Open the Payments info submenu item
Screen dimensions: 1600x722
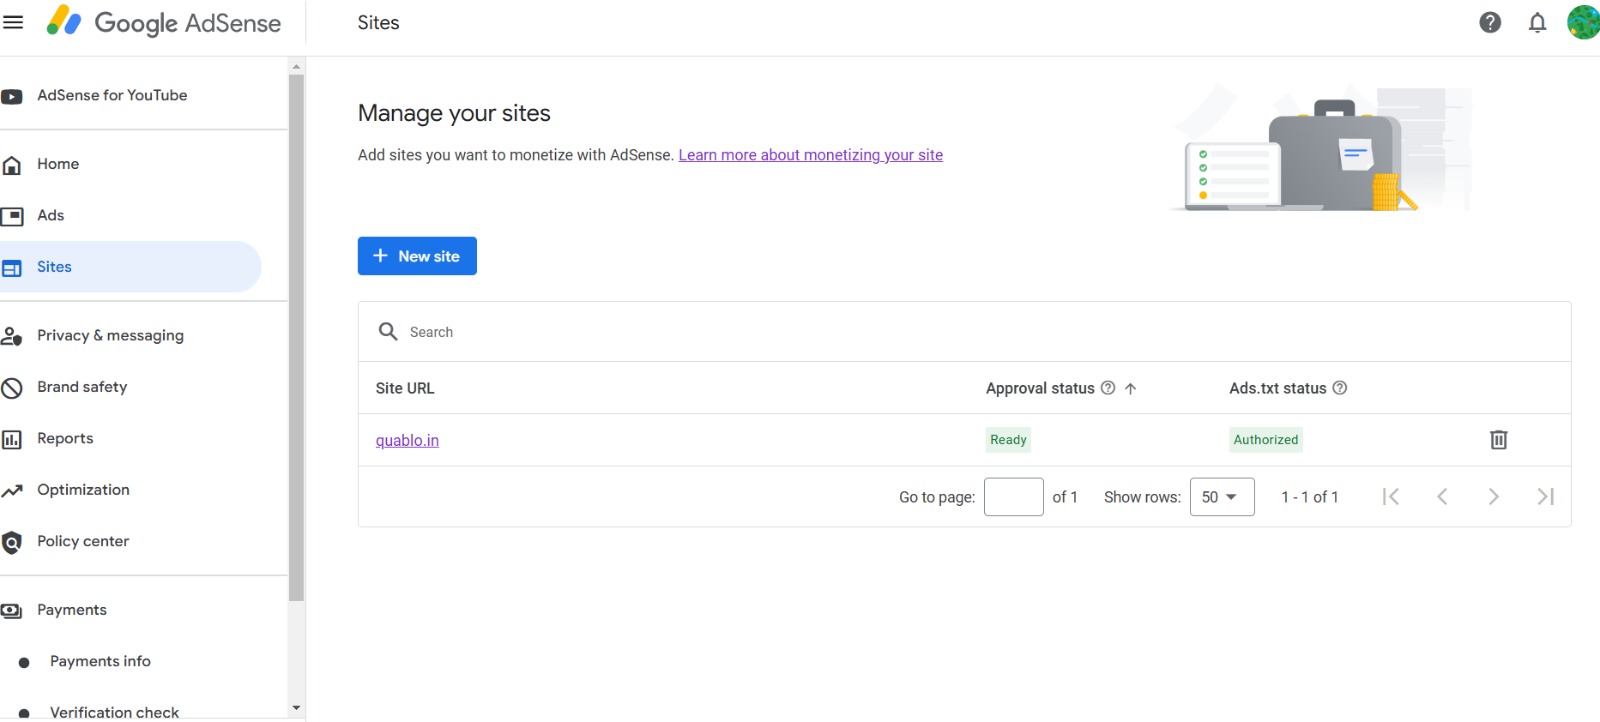pos(100,661)
